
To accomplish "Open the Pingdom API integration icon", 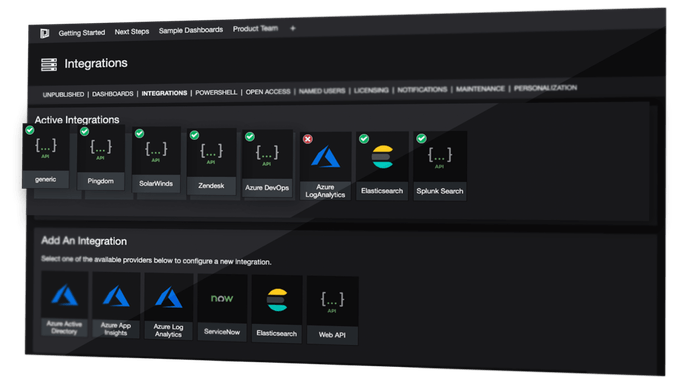I will click(x=100, y=150).
